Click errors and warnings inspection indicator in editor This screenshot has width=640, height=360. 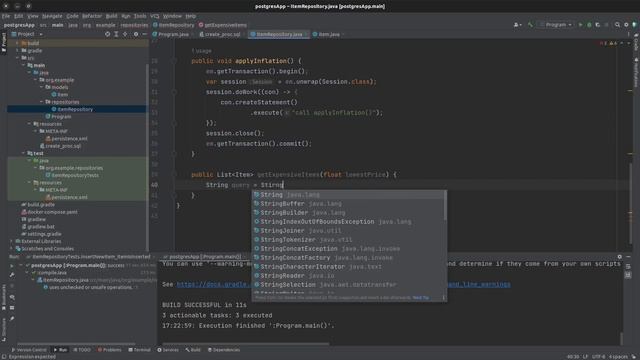pos(609,43)
